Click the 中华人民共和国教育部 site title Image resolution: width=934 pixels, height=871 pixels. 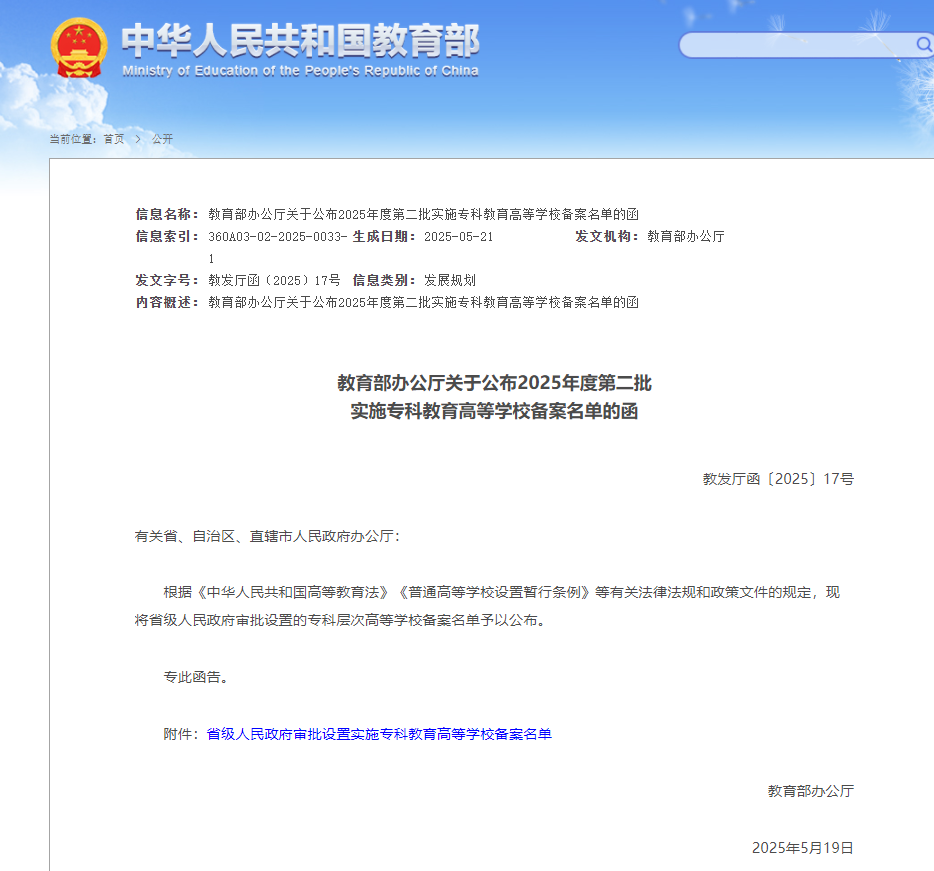click(x=300, y=41)
